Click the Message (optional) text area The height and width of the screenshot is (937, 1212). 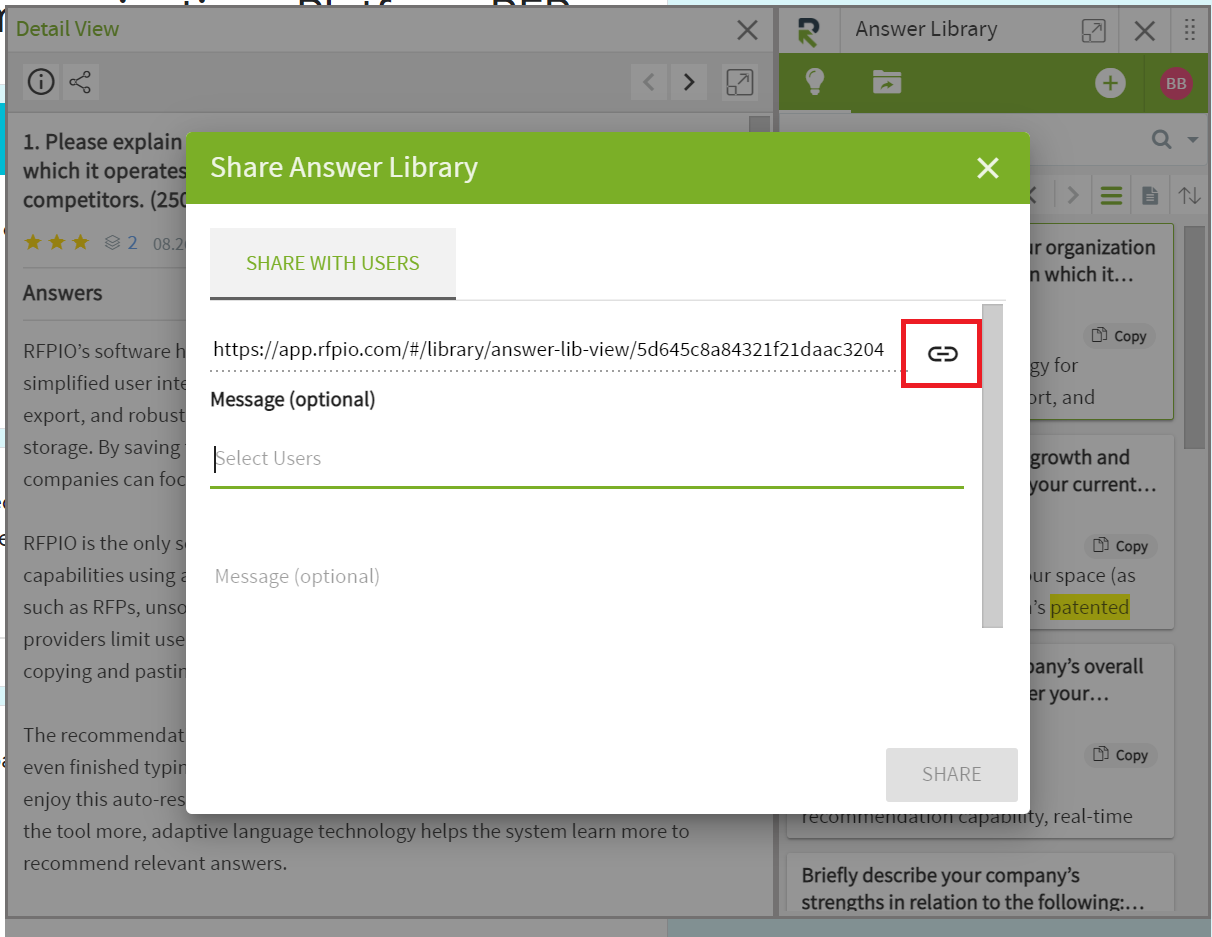[x=587, y=577]
